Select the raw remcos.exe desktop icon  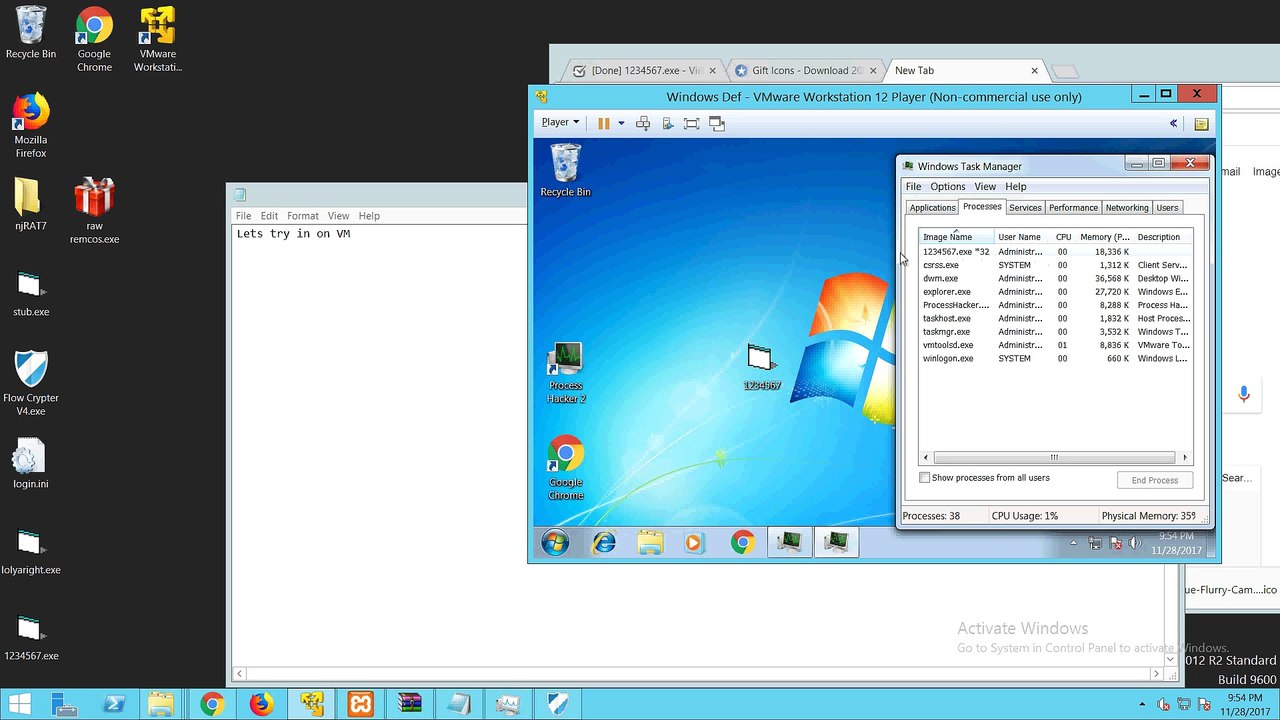pos(94,211)
